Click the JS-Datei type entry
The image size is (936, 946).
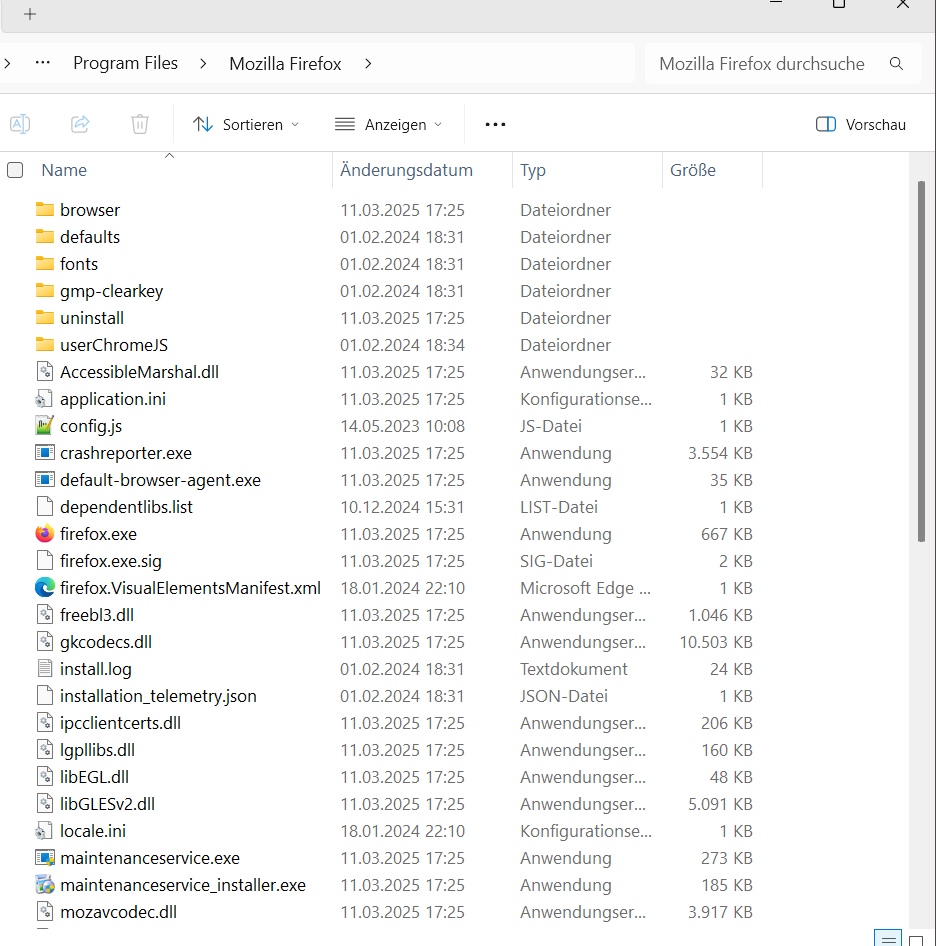[x=551, y=426]
